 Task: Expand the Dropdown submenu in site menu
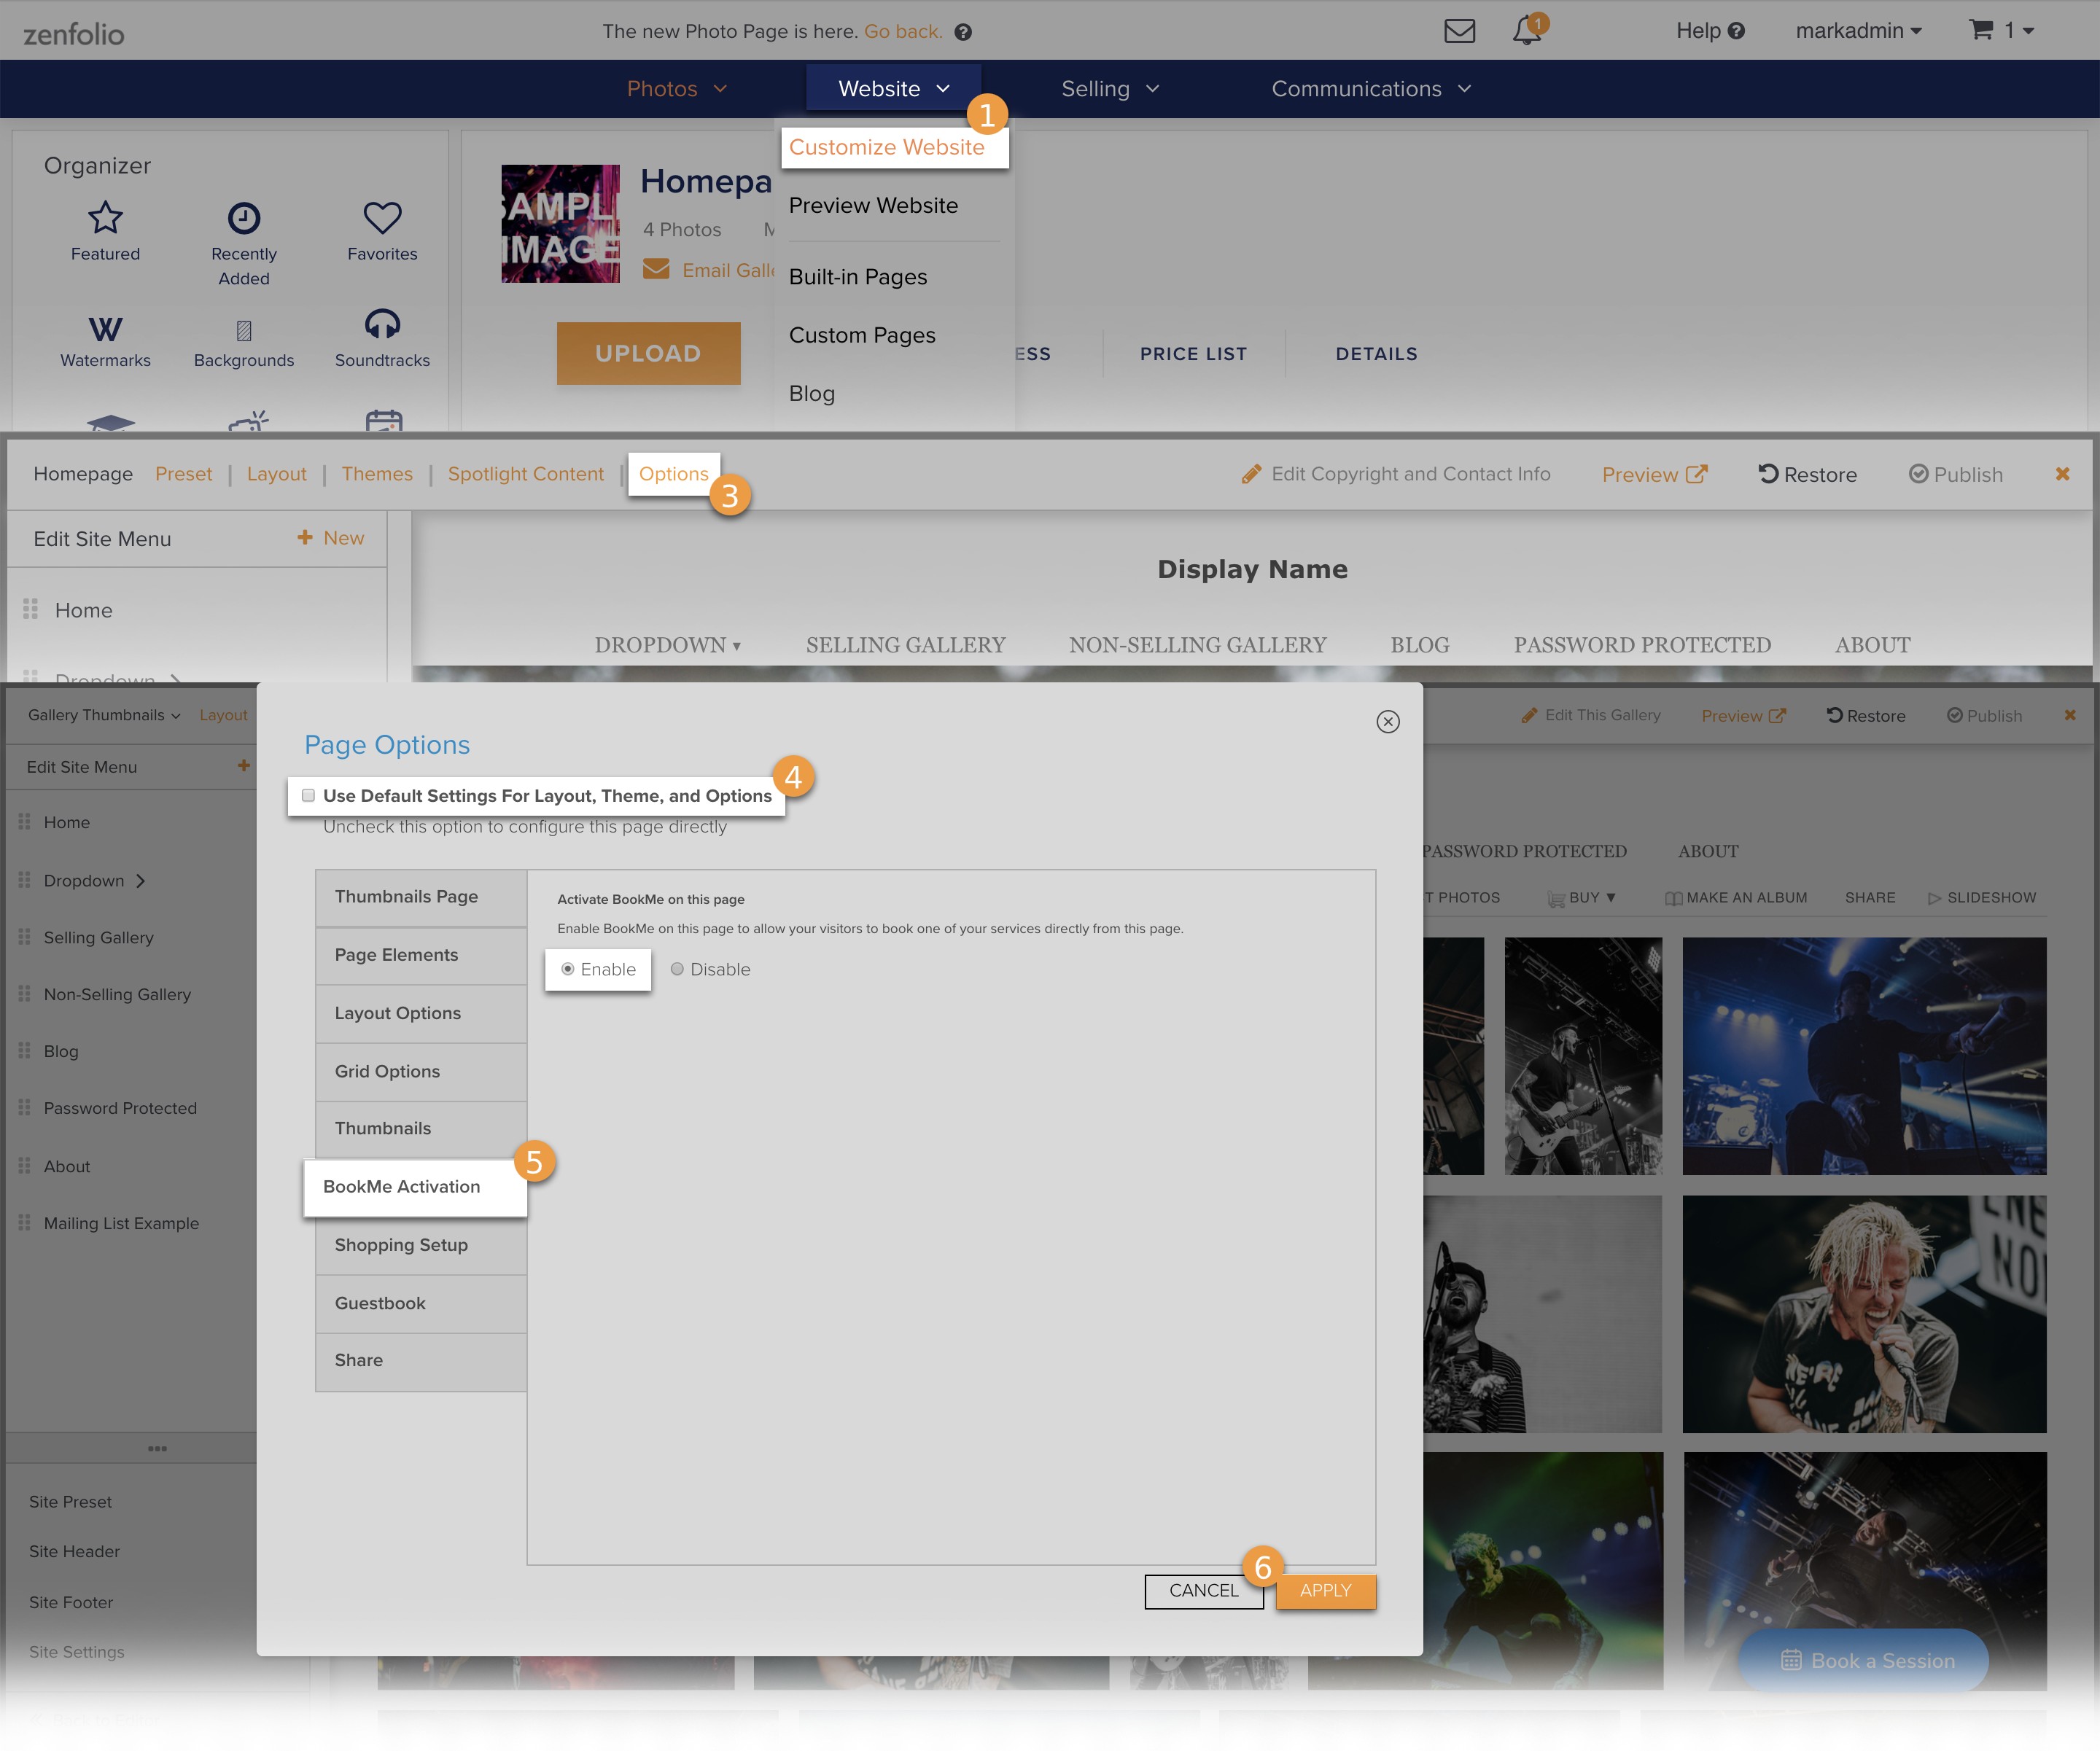(141, 880)
